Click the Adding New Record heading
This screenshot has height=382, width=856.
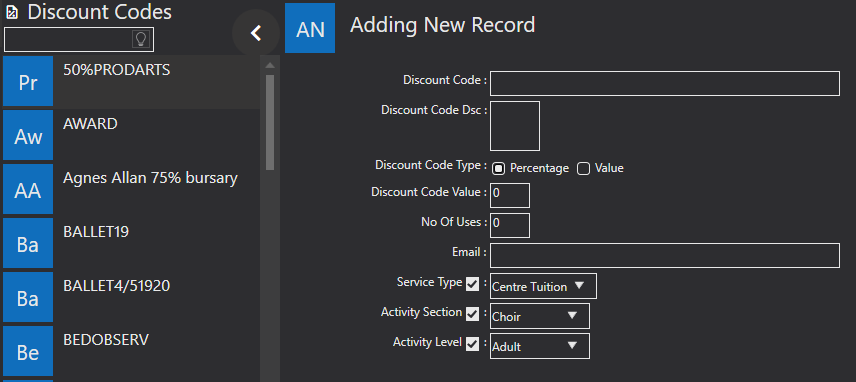pos(442,25)
